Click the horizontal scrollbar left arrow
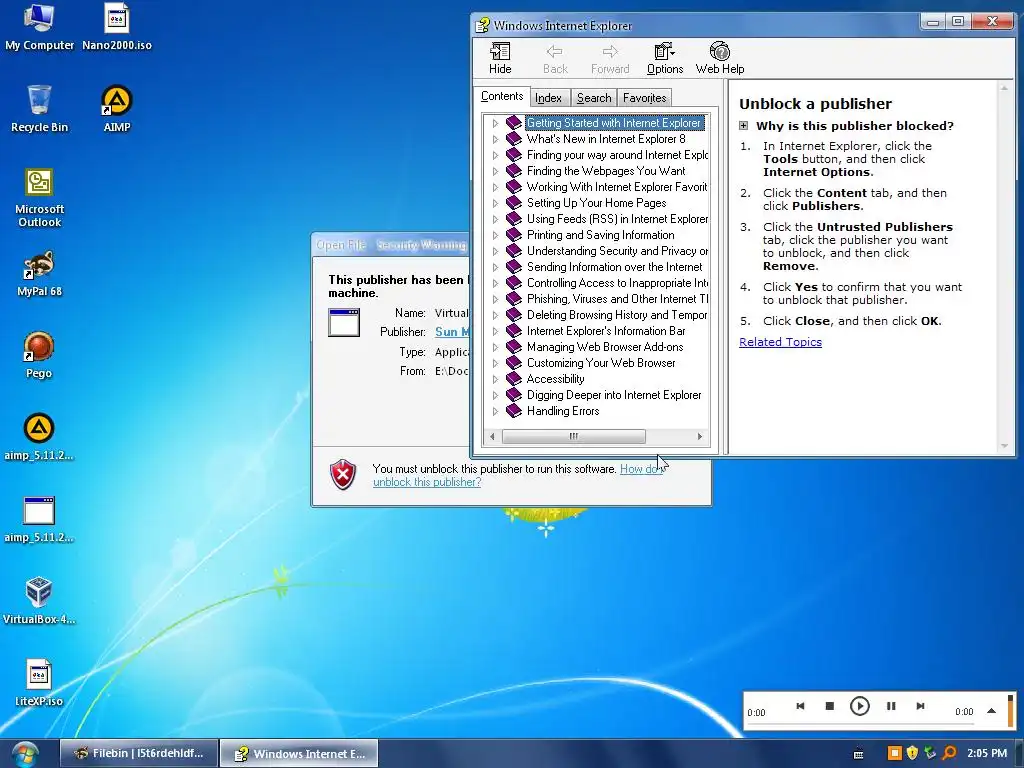The height and width of the screenshot is (768, 1024). tap(492, 436)
